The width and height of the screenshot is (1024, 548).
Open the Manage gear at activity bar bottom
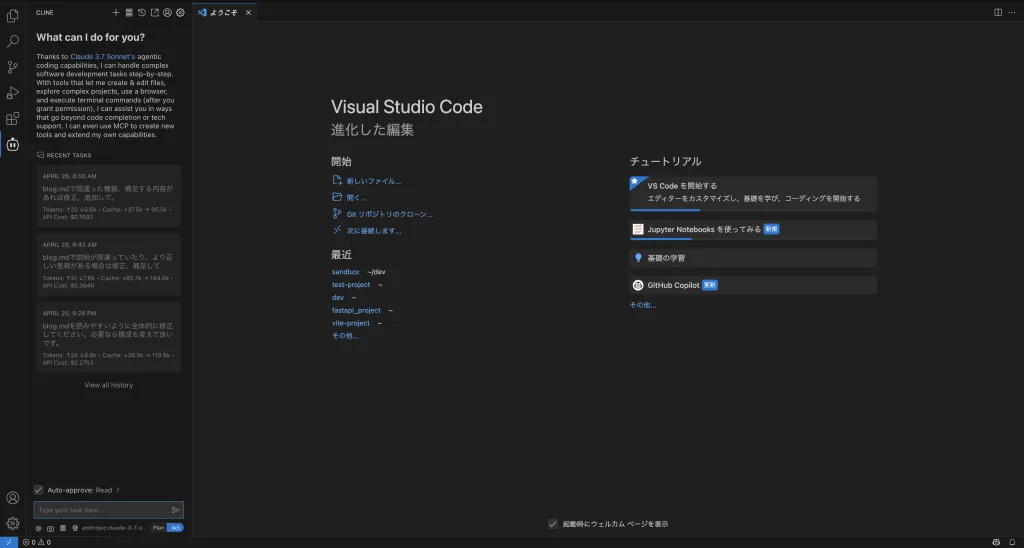click(x=12, y=523)
